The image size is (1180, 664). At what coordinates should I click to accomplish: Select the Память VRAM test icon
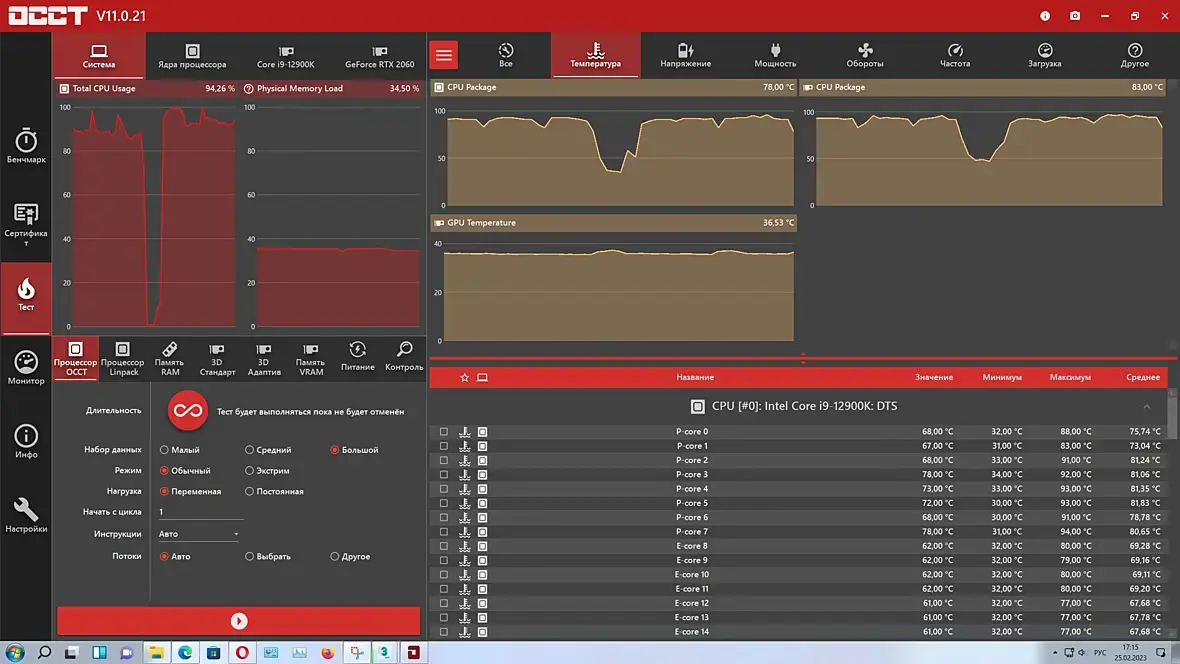[310, 357]
